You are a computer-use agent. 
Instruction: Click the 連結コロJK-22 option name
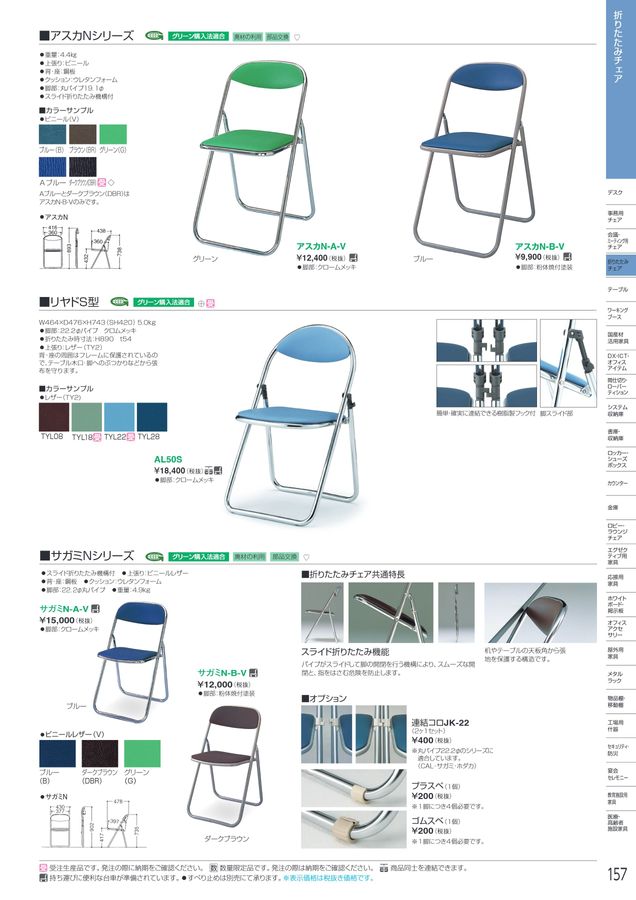[x=440, y=723]
